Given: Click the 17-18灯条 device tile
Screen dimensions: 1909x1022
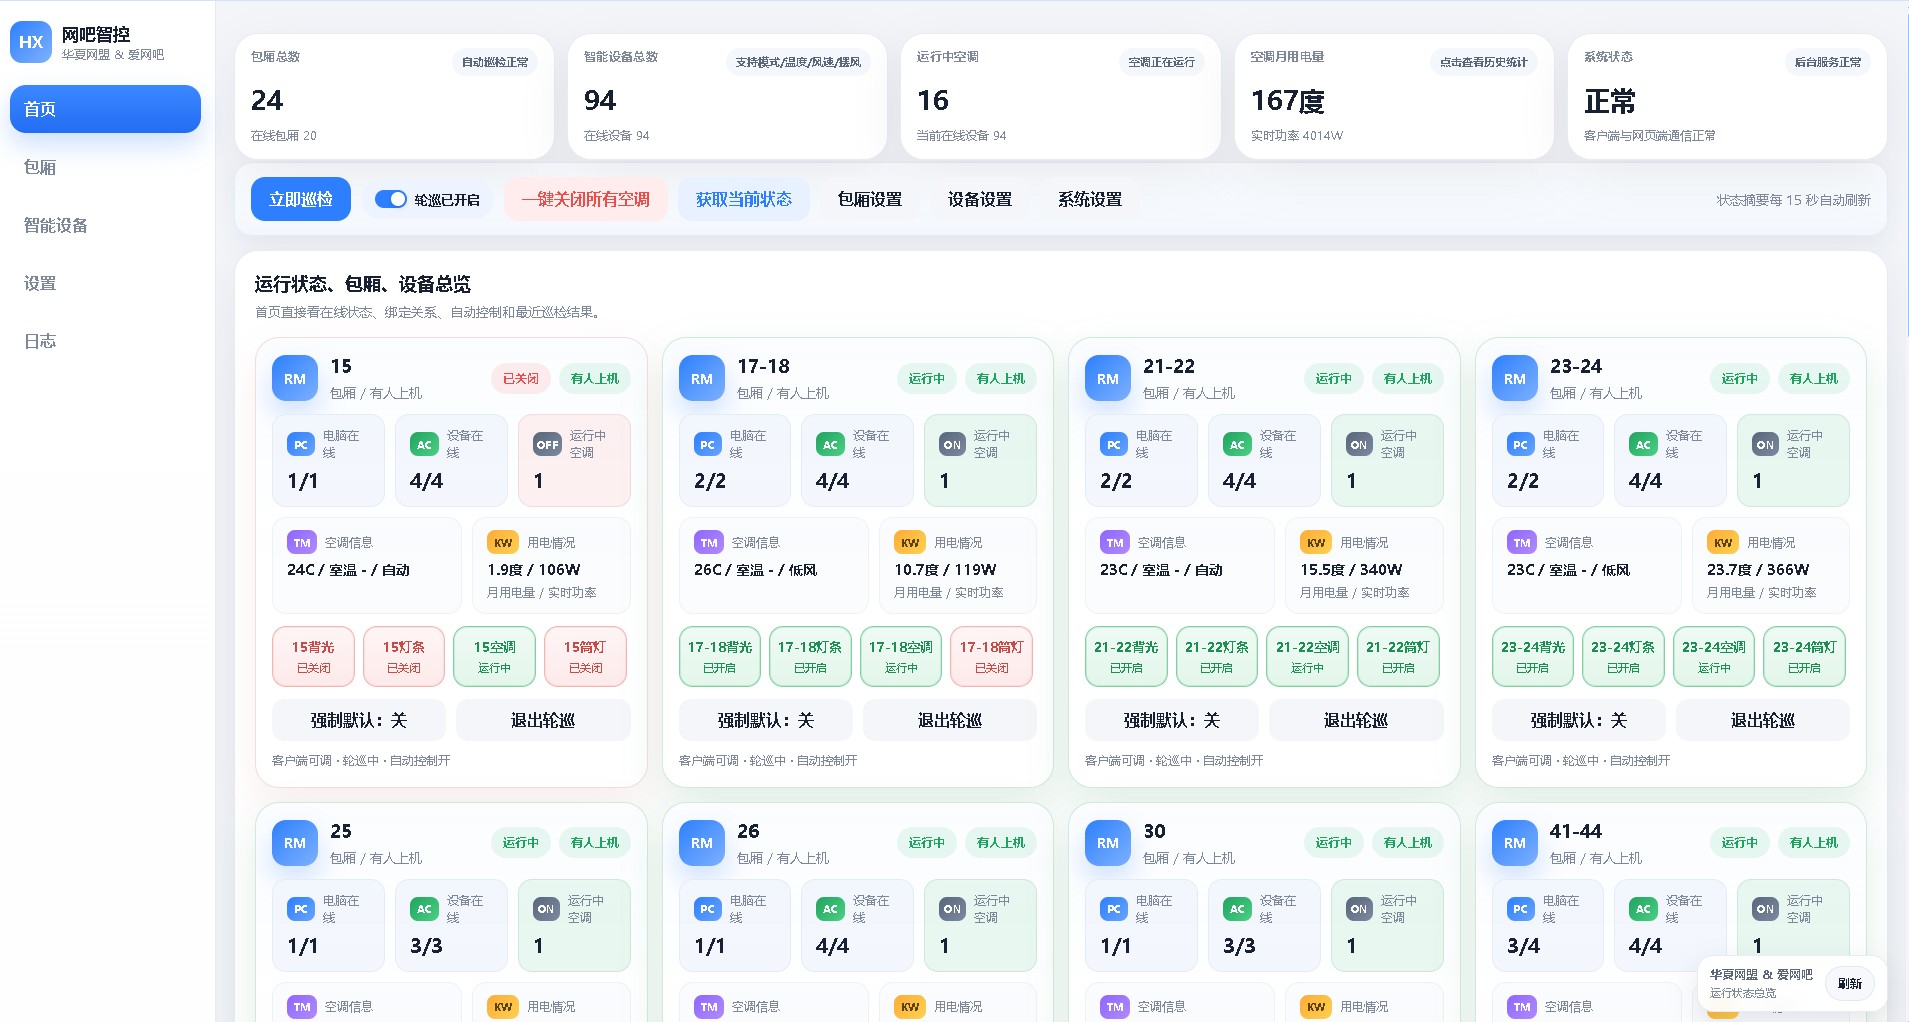Looking at the screenshot, I should tap(810, 657).
